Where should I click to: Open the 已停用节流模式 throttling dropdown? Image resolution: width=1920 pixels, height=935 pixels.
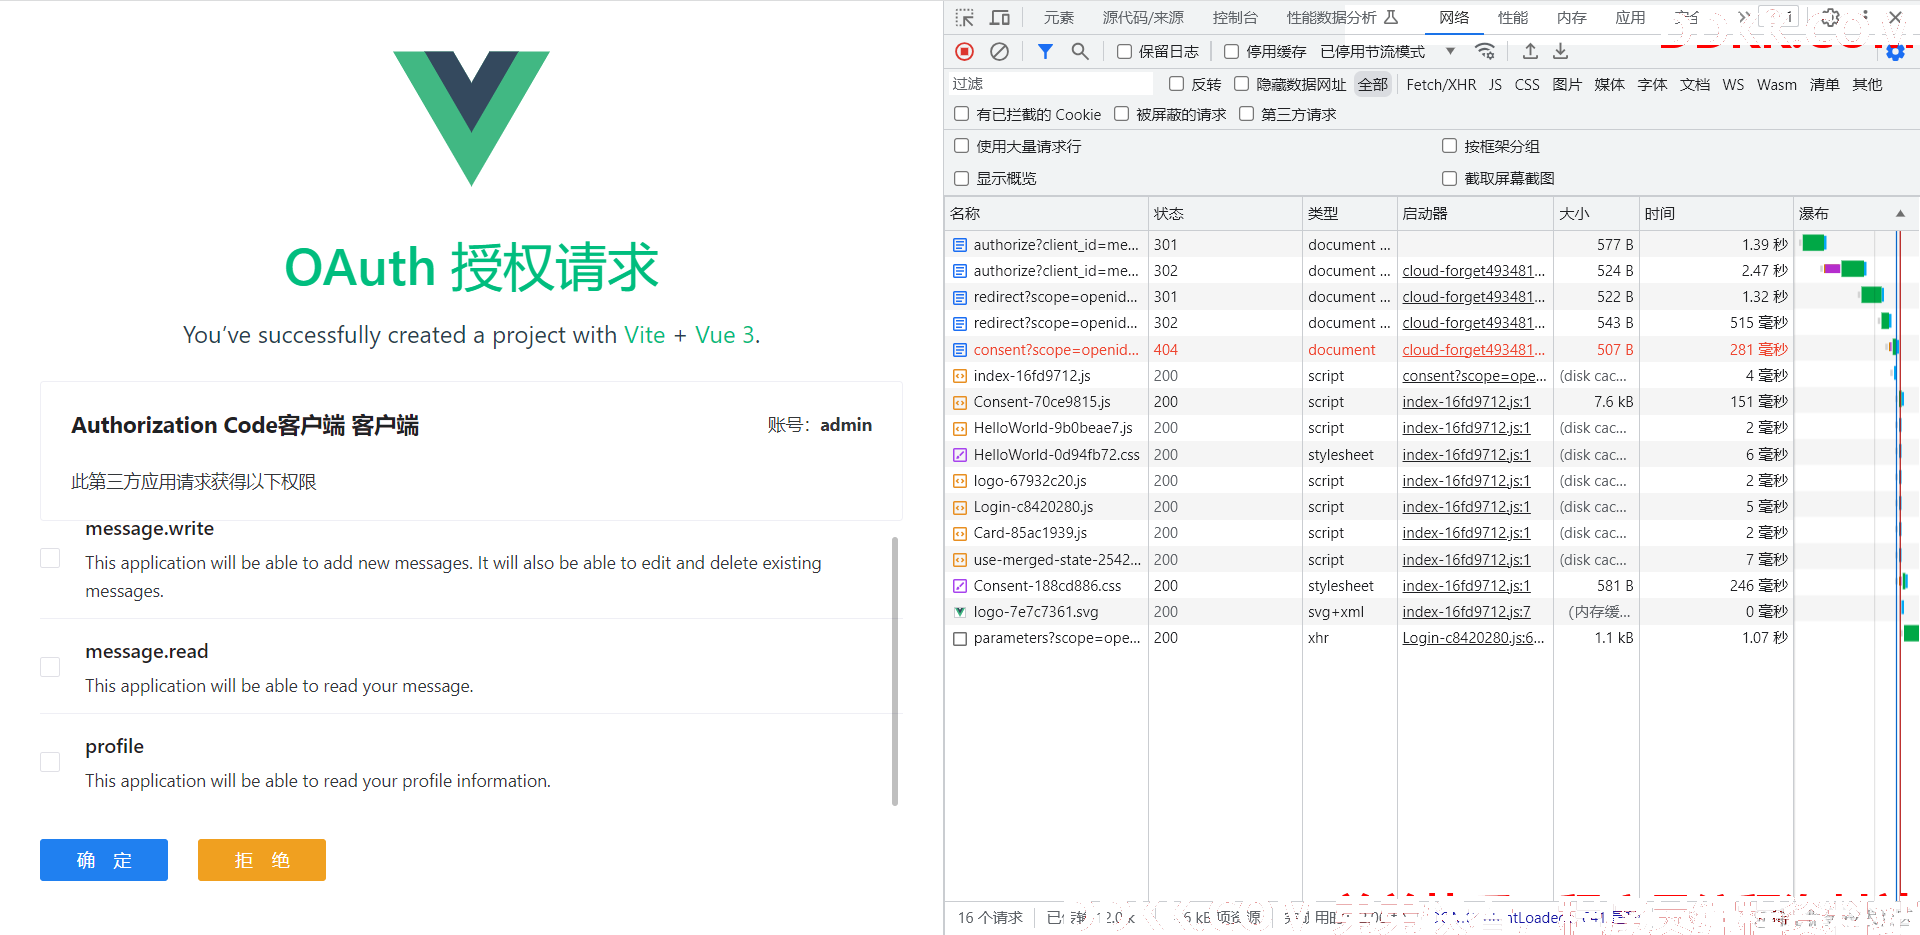[1388, 51]
